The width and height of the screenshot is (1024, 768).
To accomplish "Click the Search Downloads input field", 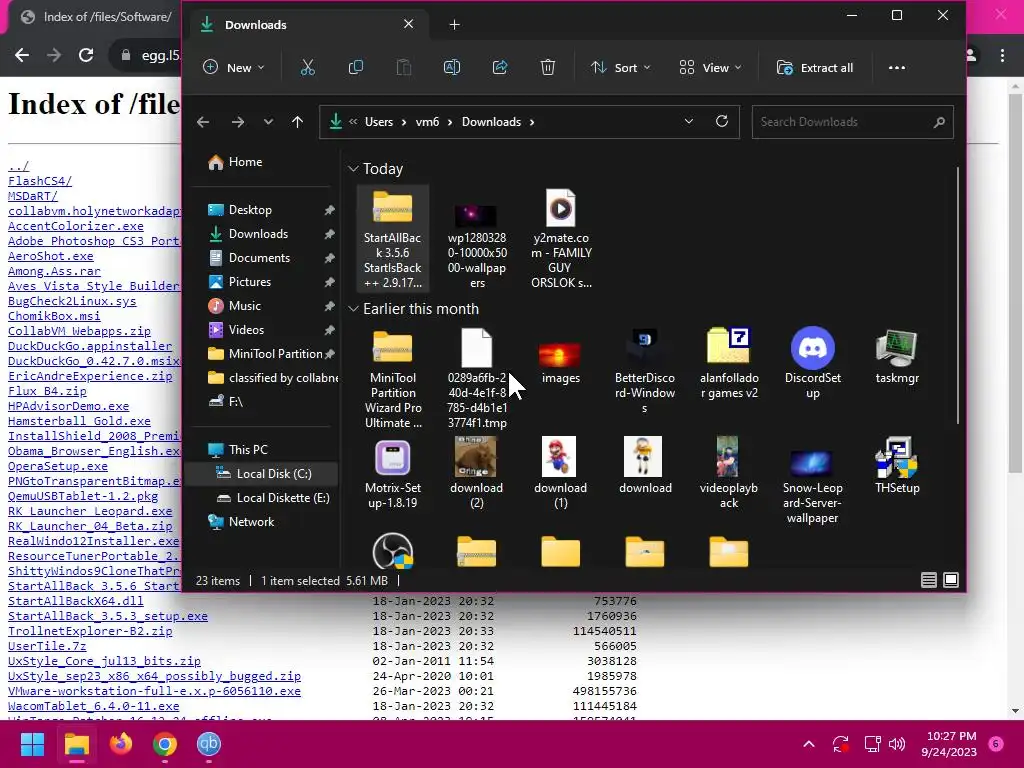I will coord(852,122).
